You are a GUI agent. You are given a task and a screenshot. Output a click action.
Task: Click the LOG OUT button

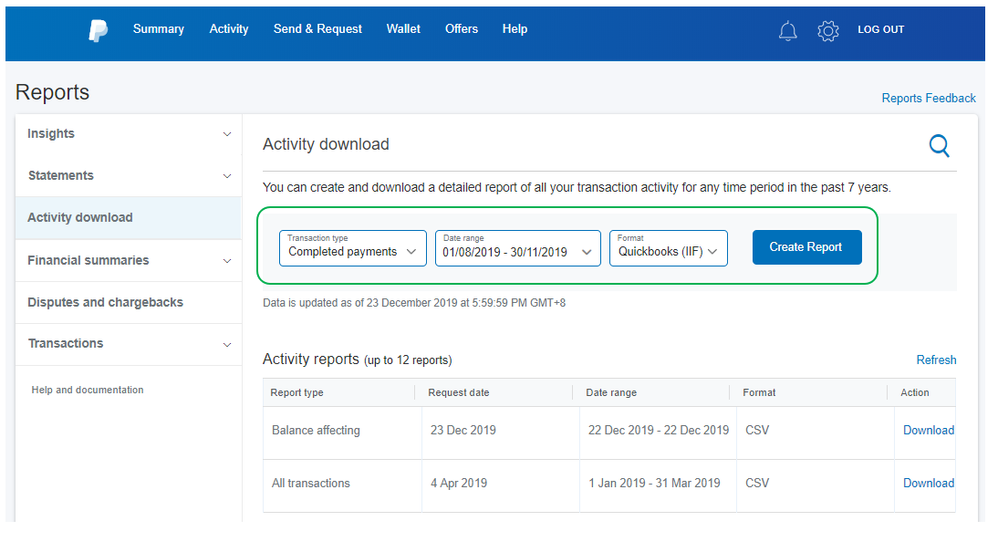(880, 30)
